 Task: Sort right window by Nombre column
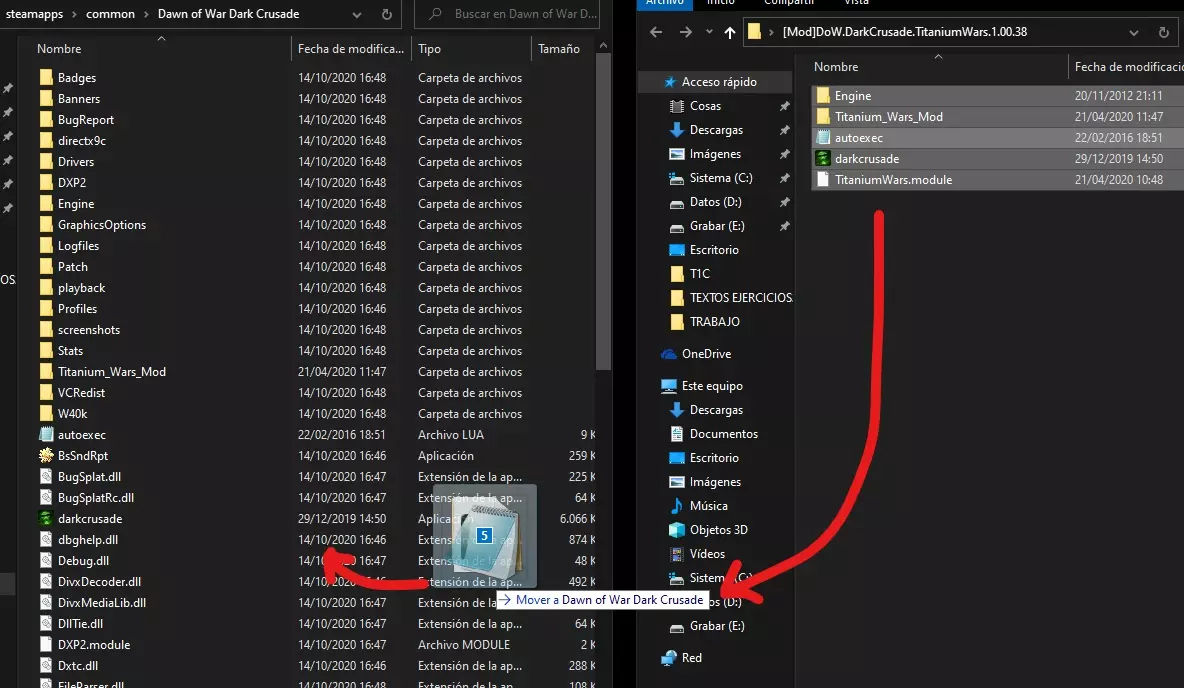(836, 66)
